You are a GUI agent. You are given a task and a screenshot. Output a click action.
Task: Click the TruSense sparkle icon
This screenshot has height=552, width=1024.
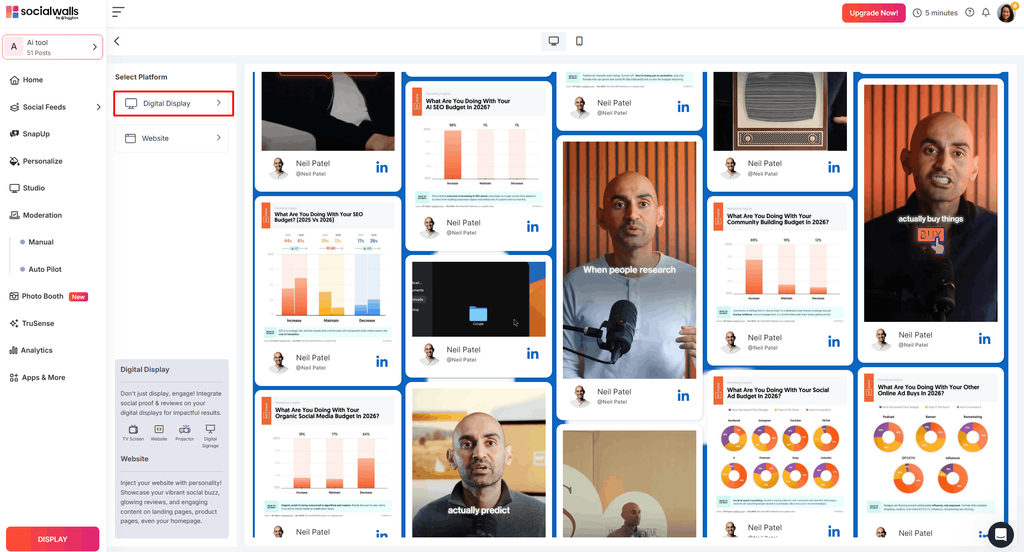(x=14, y=323)
